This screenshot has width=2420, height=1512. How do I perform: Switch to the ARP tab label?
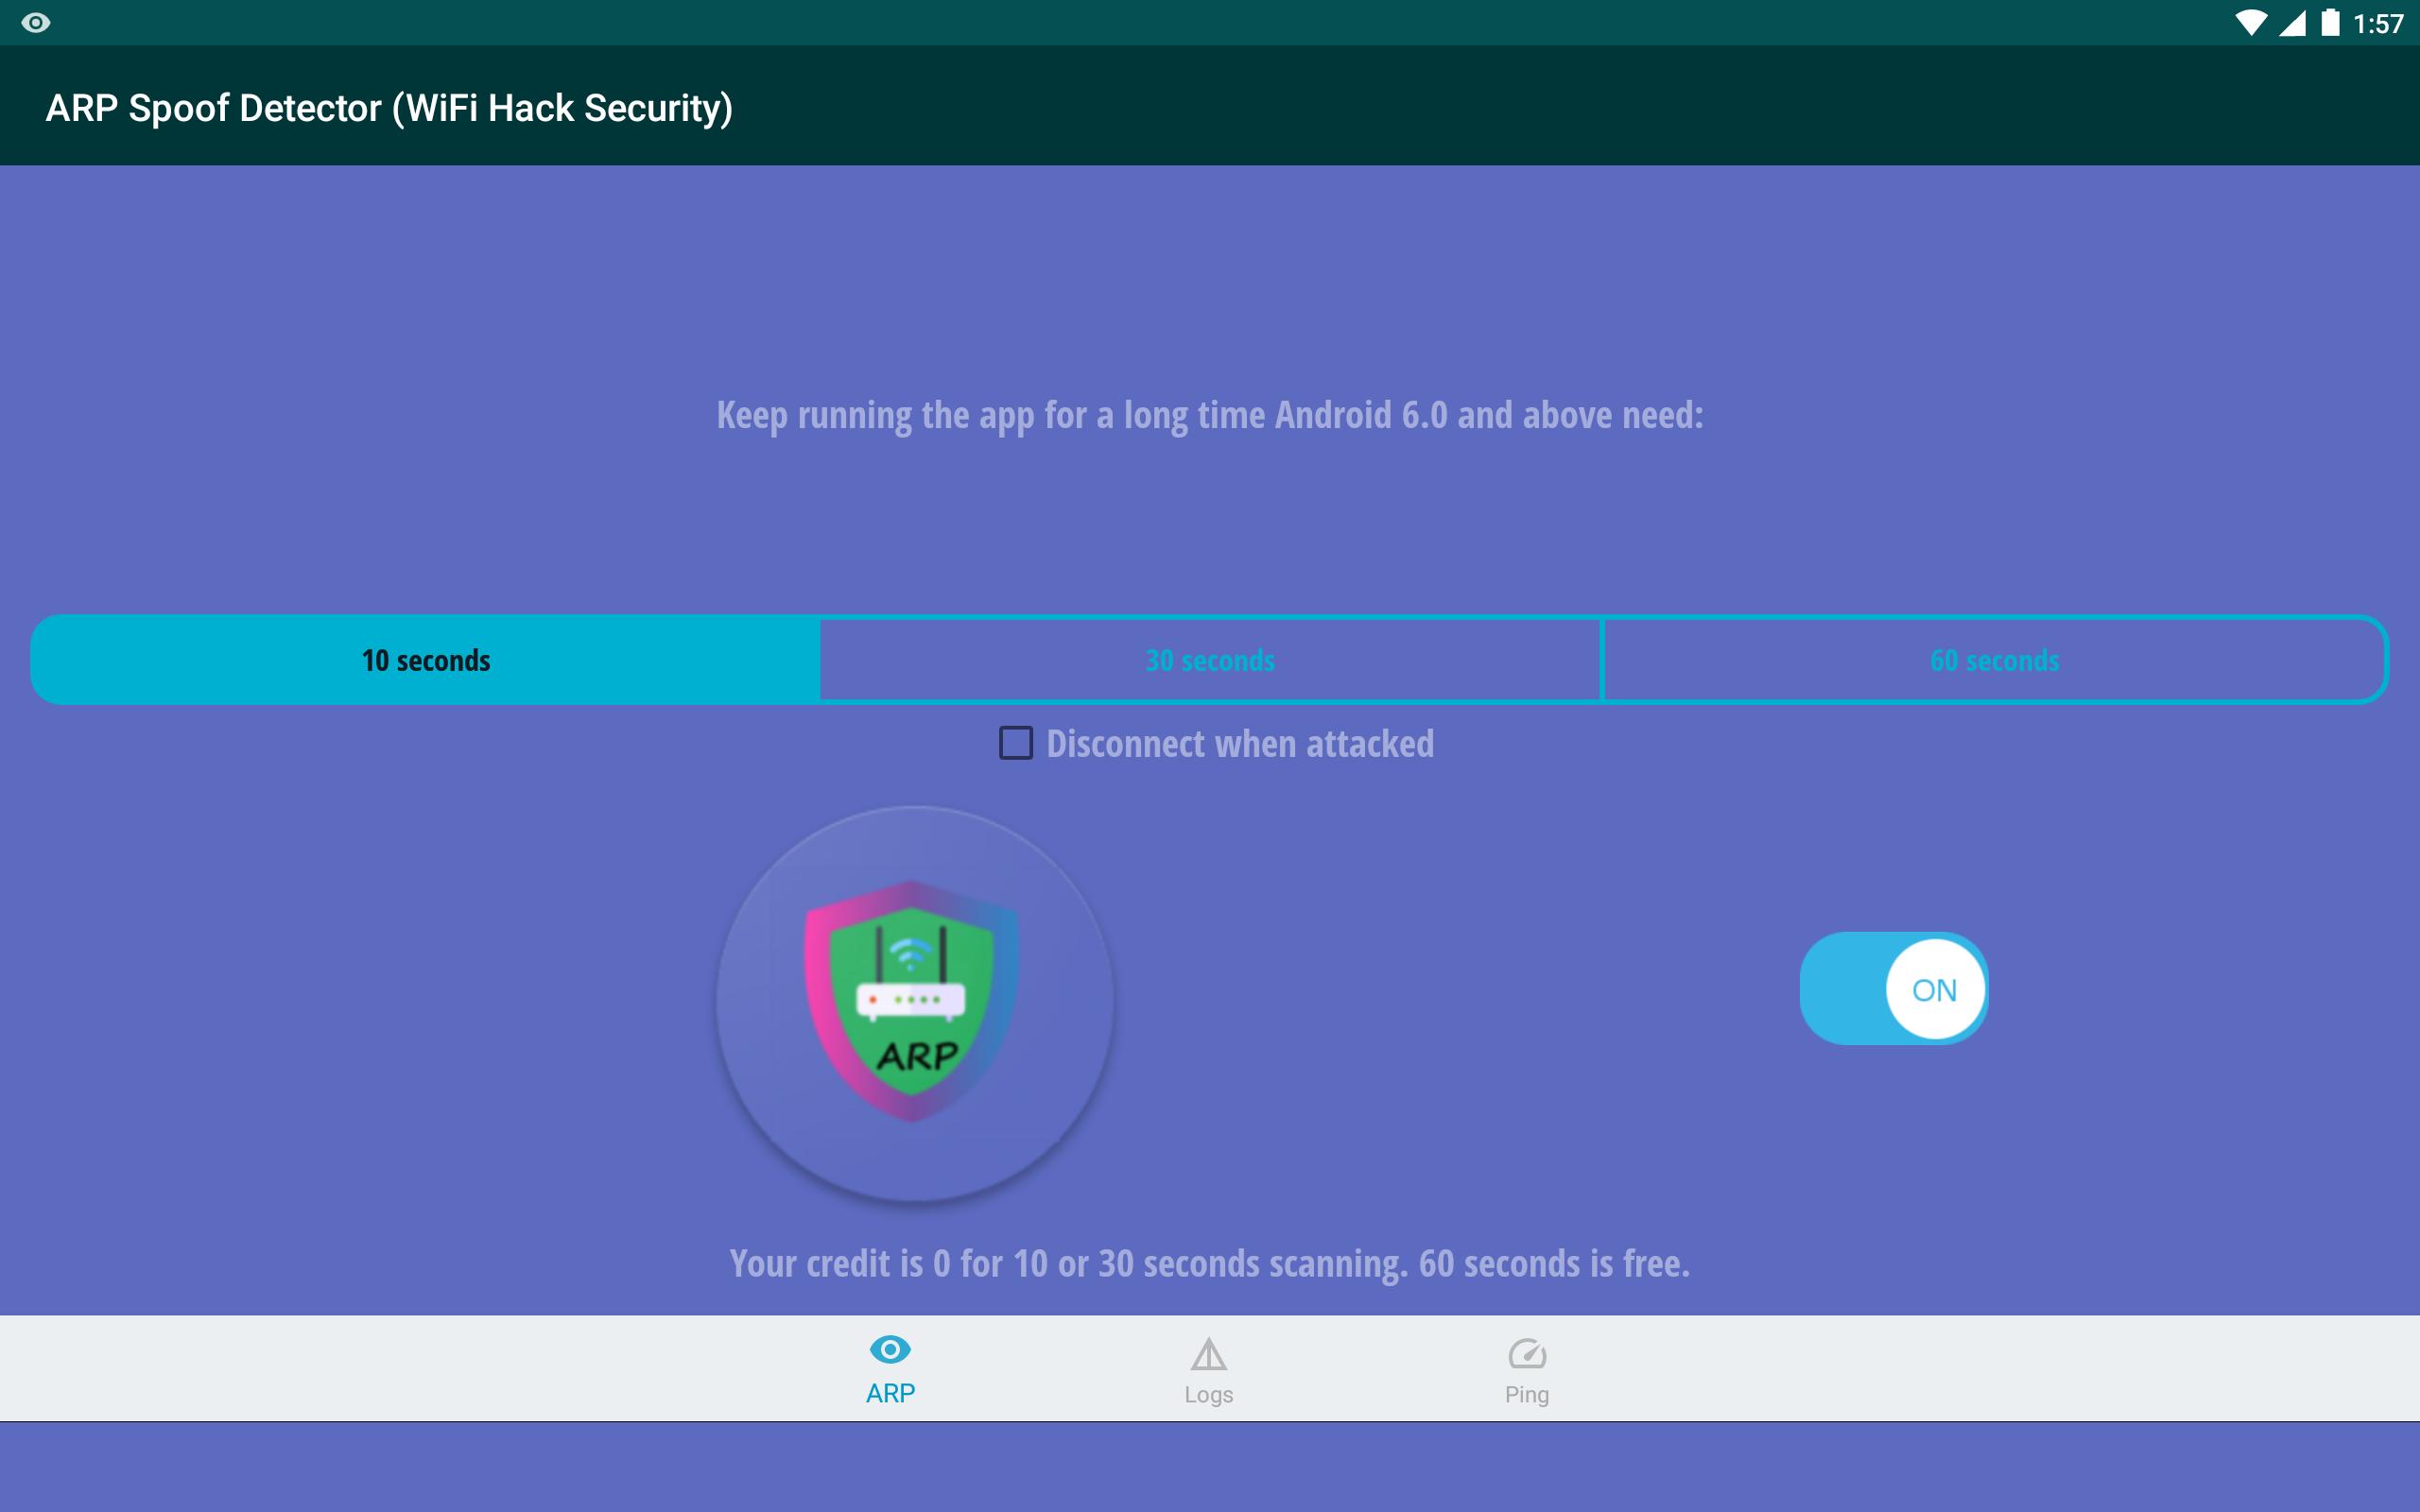[890, 1393]
